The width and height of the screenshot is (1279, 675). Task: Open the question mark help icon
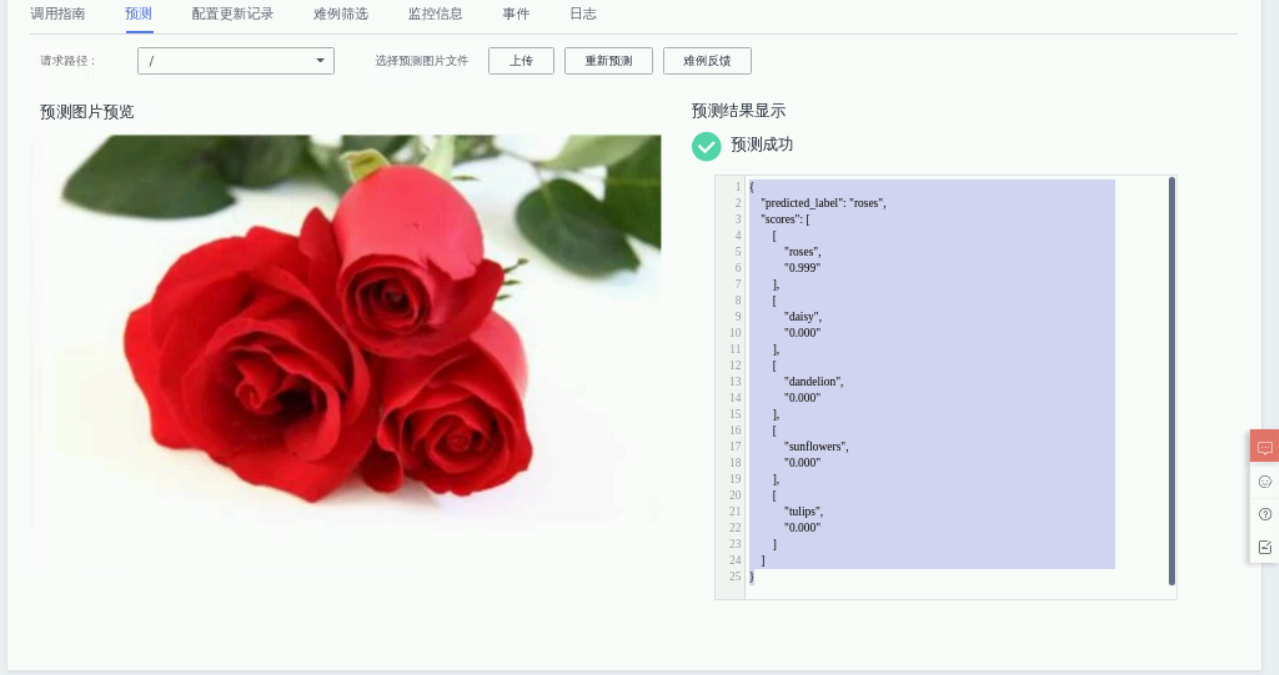coord(1265,514)
